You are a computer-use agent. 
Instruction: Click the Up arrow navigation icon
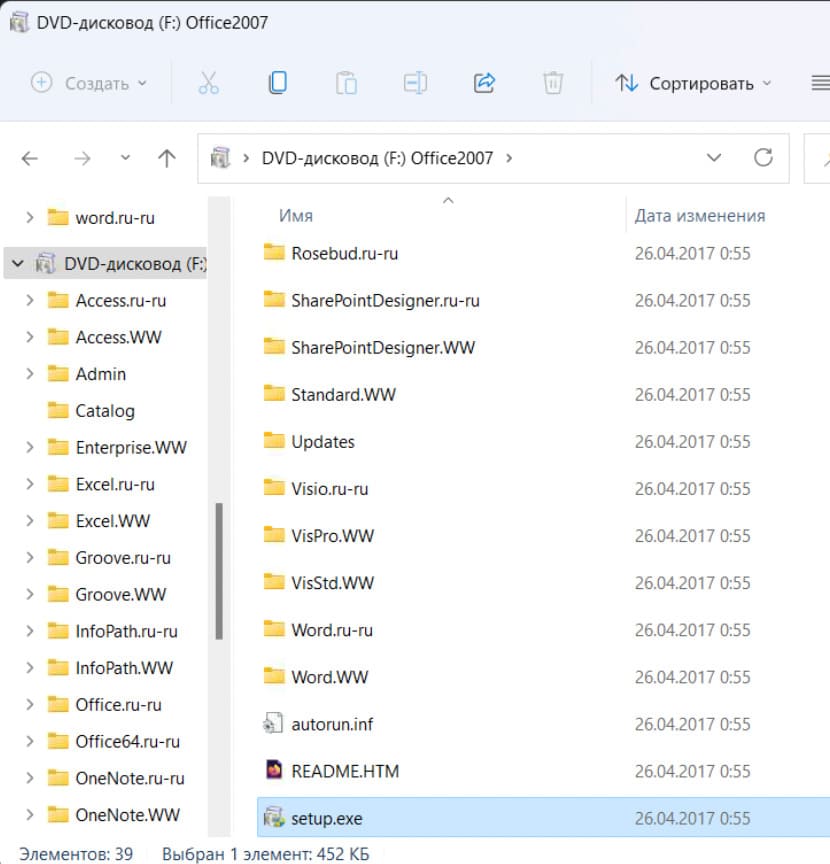point(168,158)
